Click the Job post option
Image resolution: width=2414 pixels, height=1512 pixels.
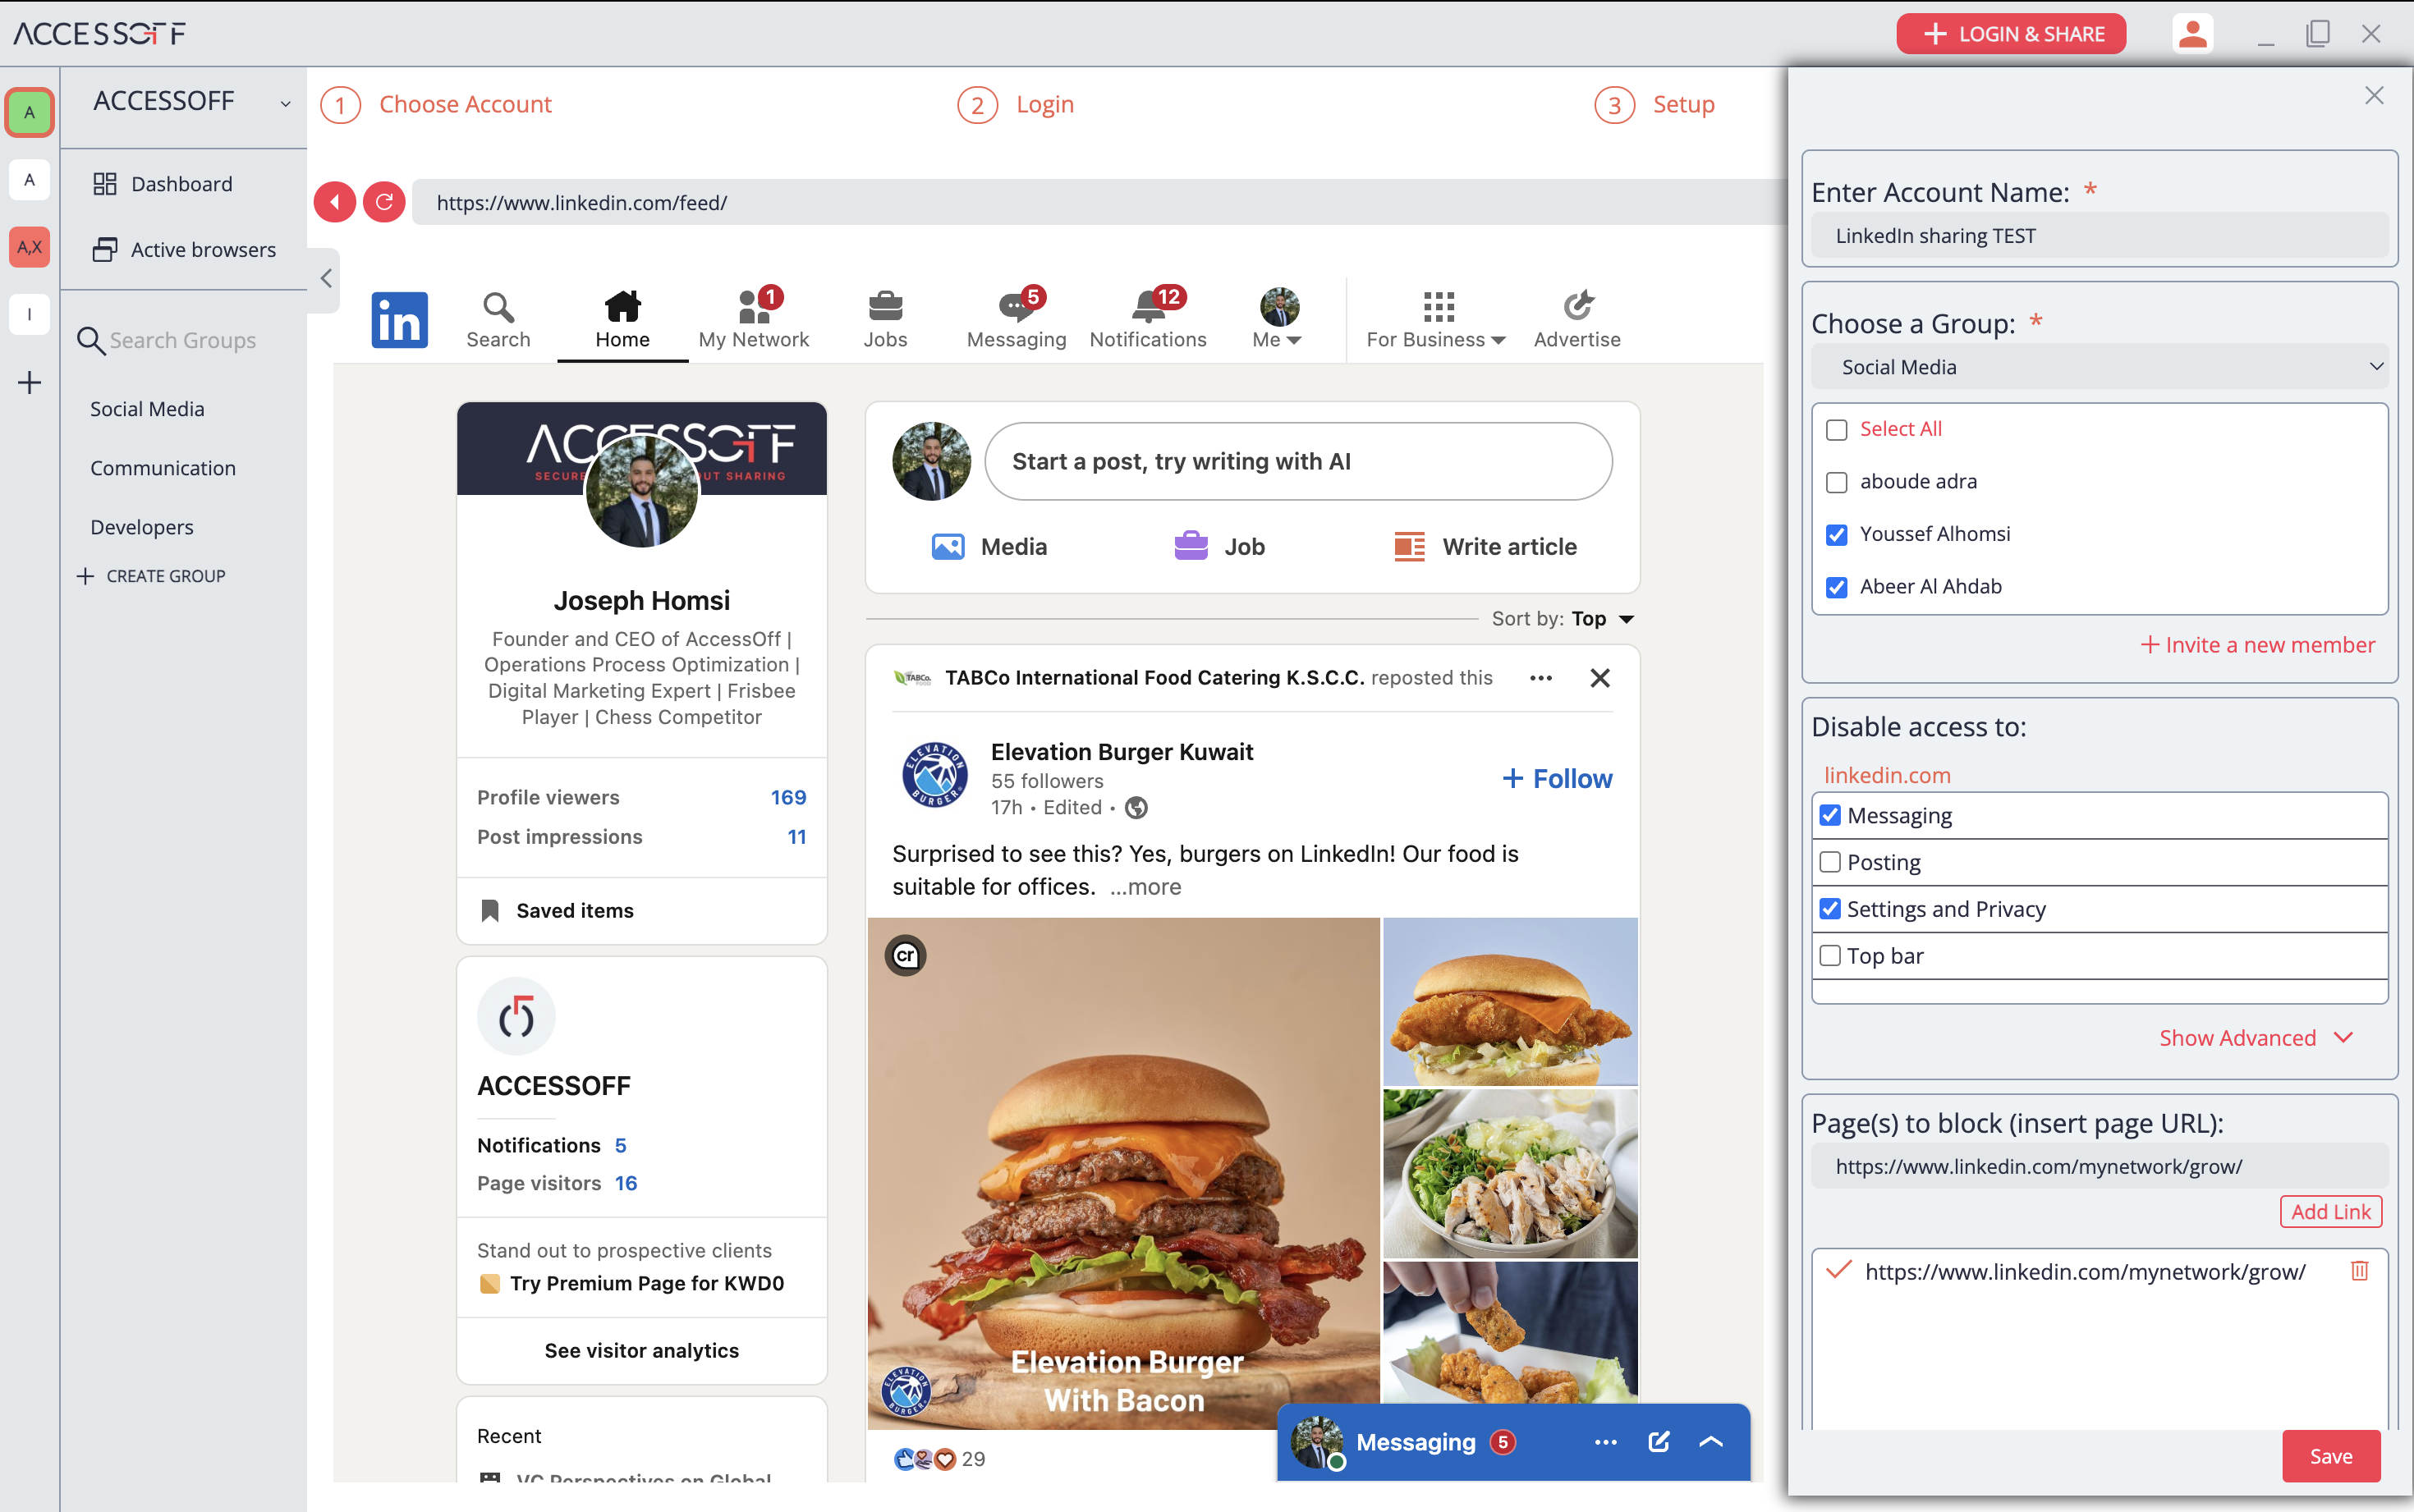tap(1219, 547)
